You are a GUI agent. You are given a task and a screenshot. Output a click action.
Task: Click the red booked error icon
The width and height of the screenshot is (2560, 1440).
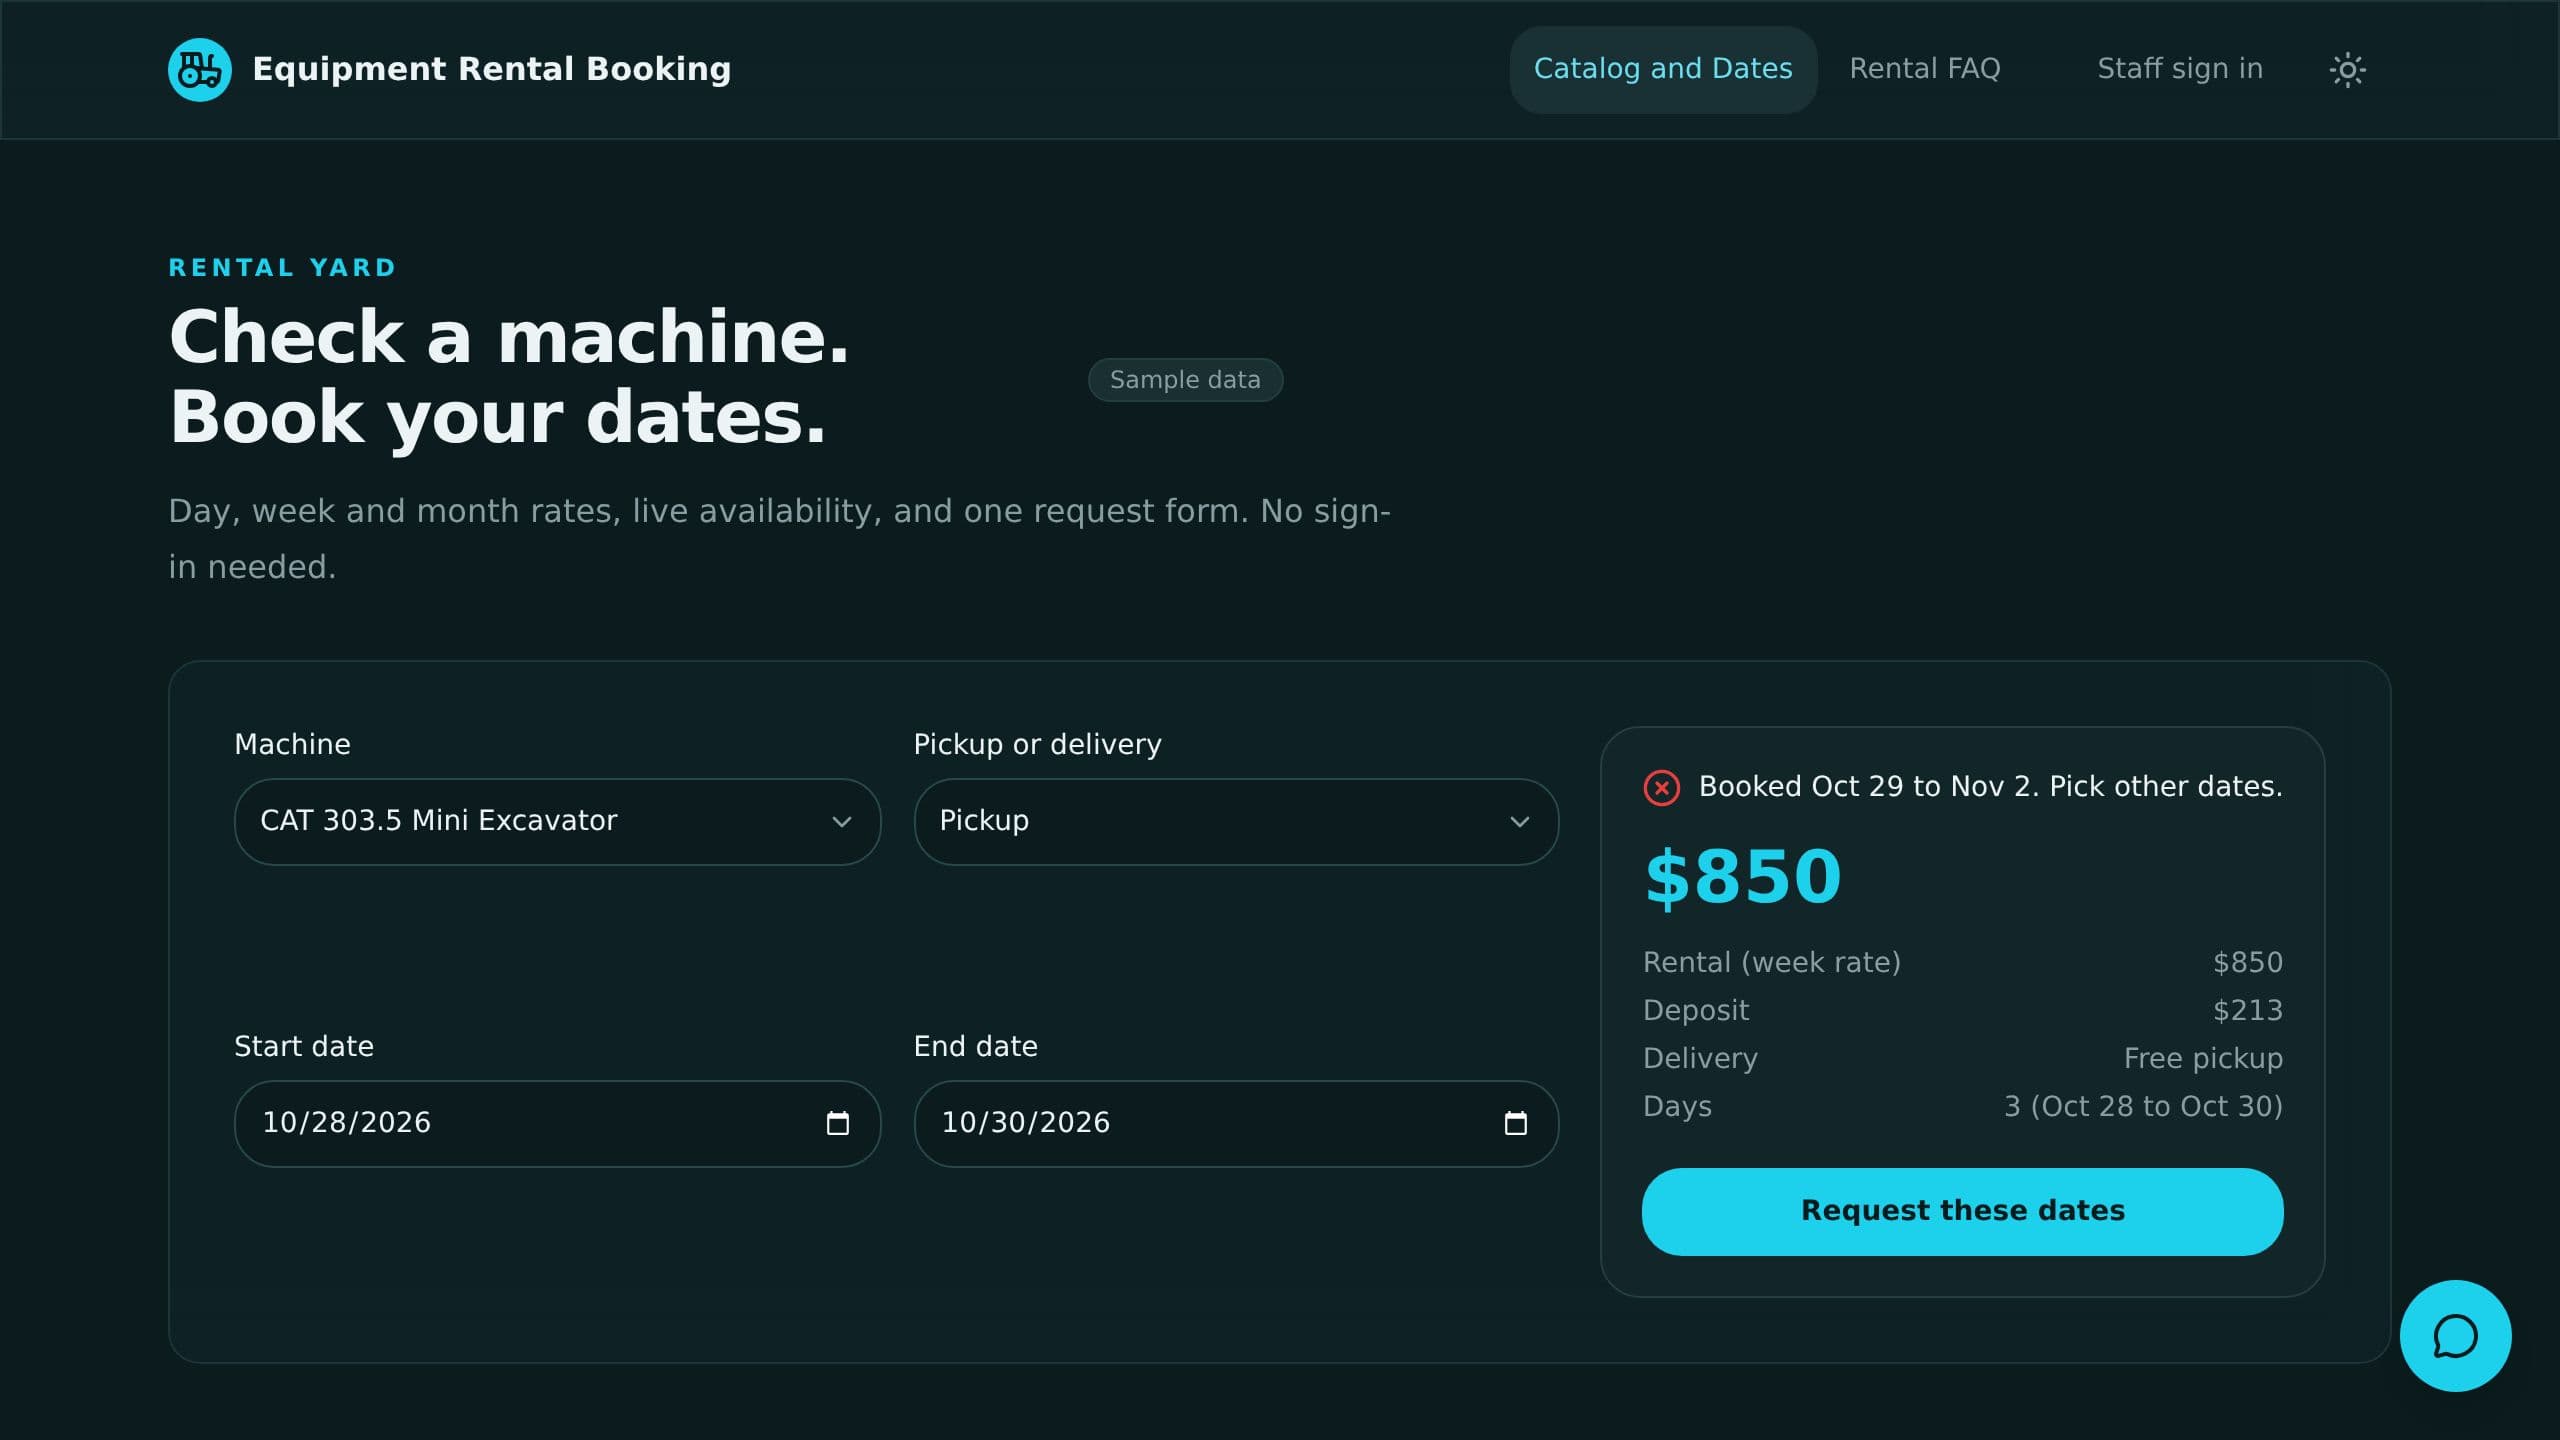click(1662, 788)
